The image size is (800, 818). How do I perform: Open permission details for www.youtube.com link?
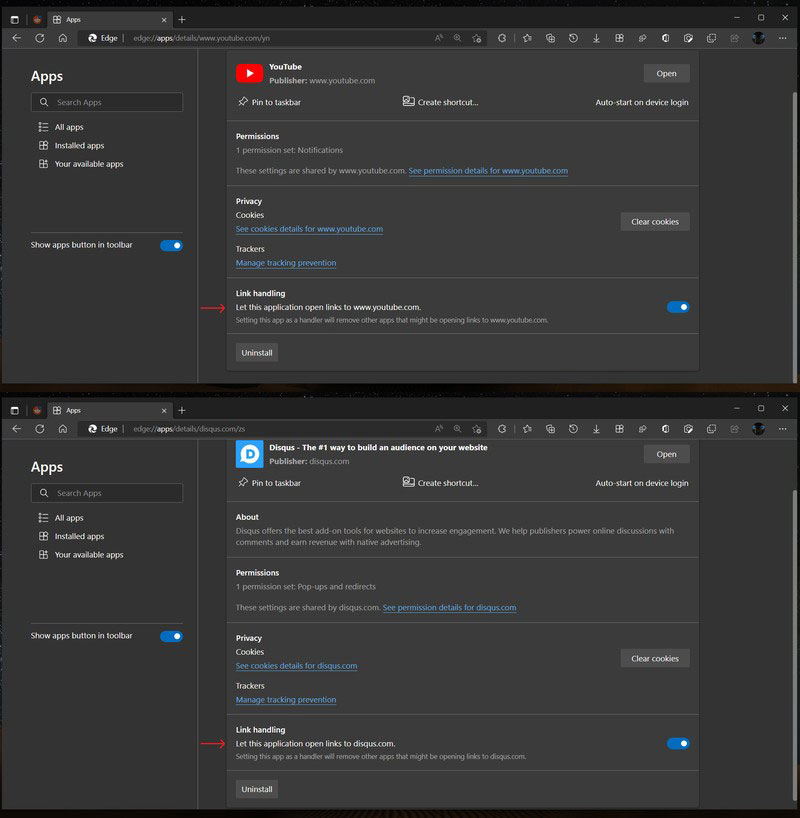tap(488, 171)
